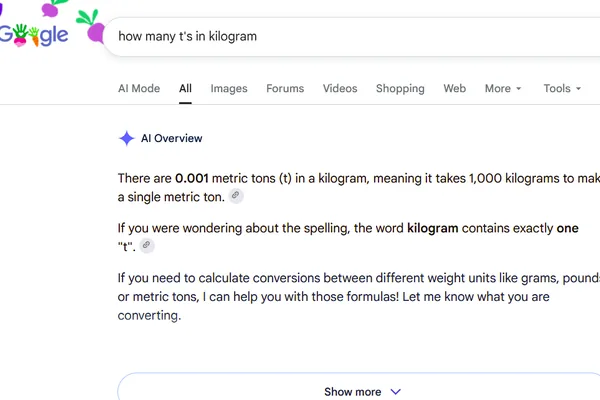The image size is (600, 400).
Task: Click the purple radish doodle beside search box
Action: pyautogui.click(x=92, y=26)
